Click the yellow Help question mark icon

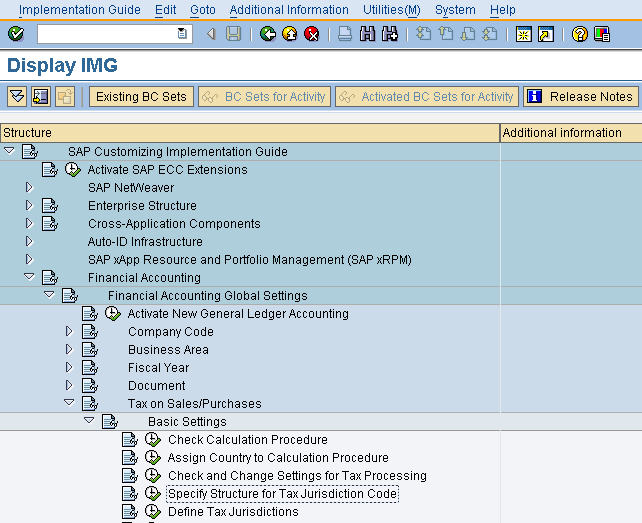tap(580, 34)
